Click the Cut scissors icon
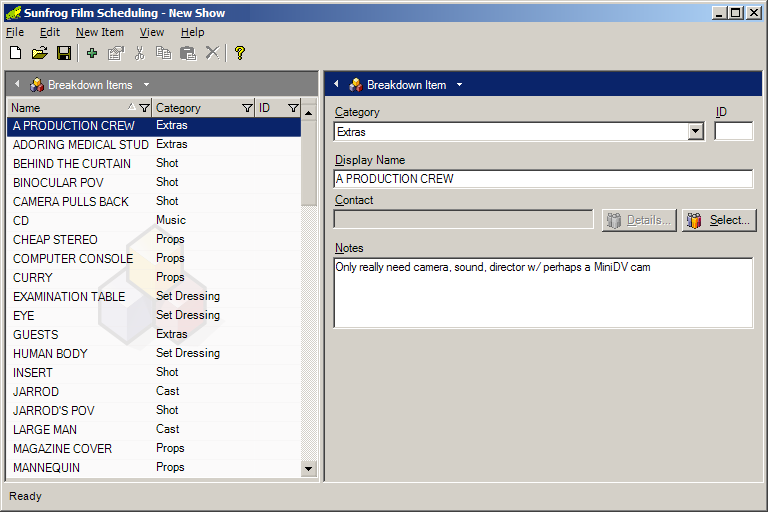This screenshot has width=768, height=512. [140, 53]
